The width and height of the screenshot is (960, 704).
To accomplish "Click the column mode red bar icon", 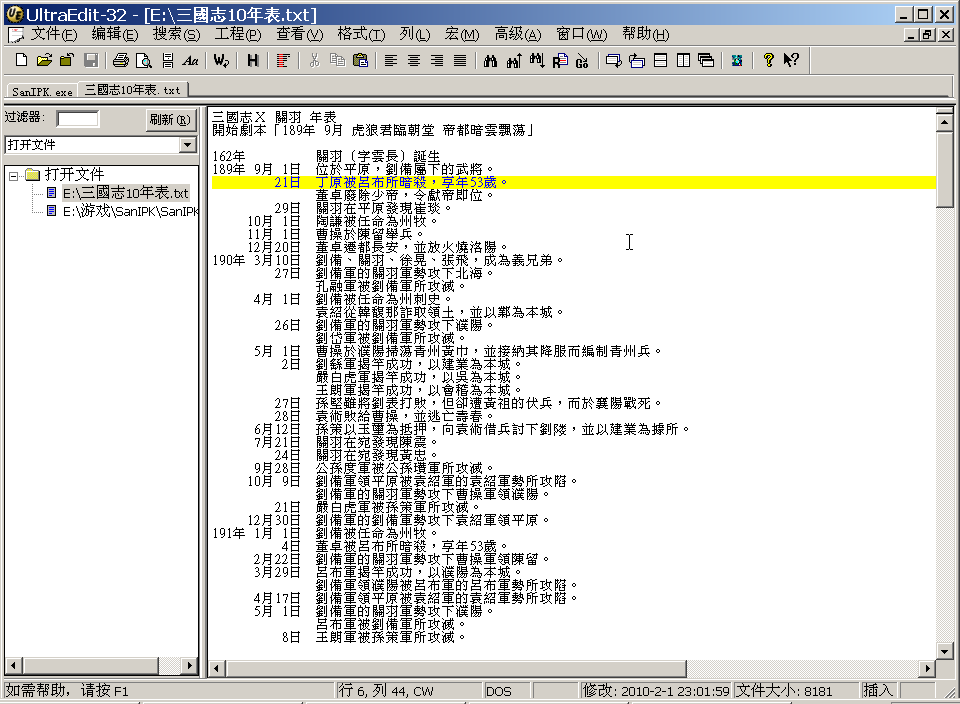I will [282, 60].
